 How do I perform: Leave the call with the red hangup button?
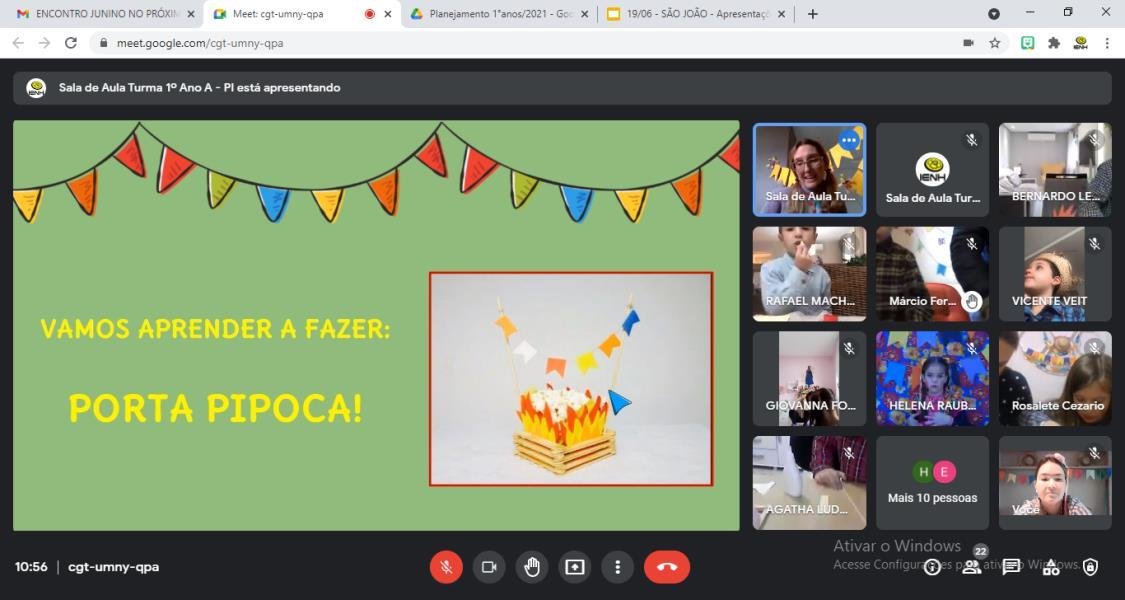[x=667, y=567]
